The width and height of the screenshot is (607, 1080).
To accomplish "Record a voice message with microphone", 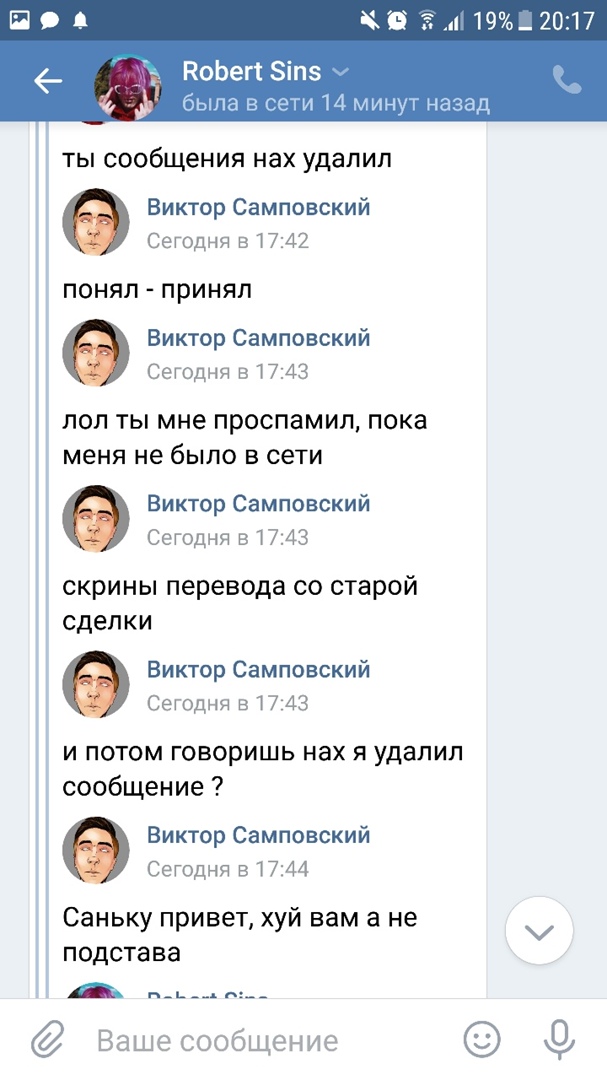I will (559, 1040).
